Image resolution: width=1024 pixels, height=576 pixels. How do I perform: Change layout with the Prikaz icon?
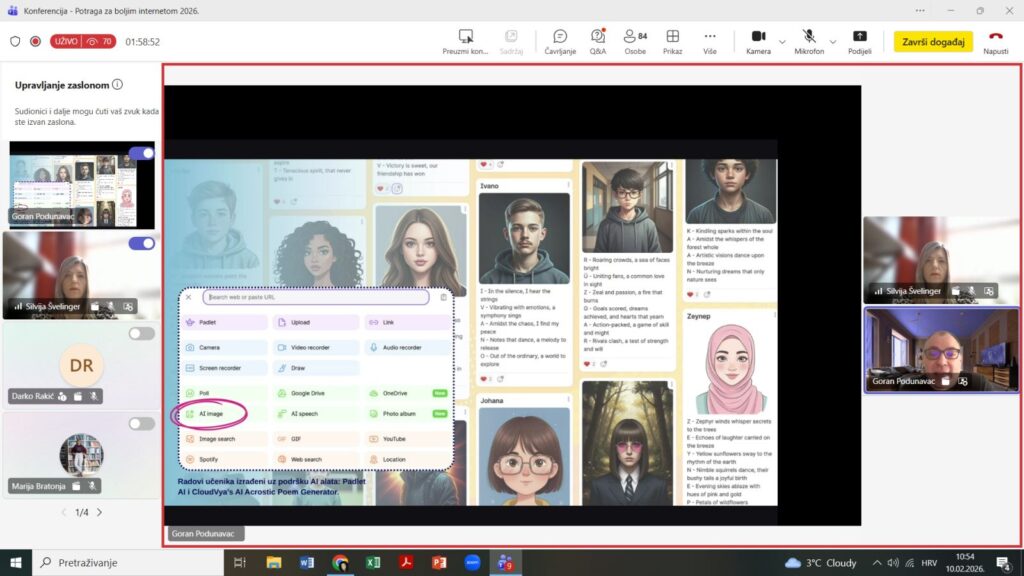tap(672, 37)
